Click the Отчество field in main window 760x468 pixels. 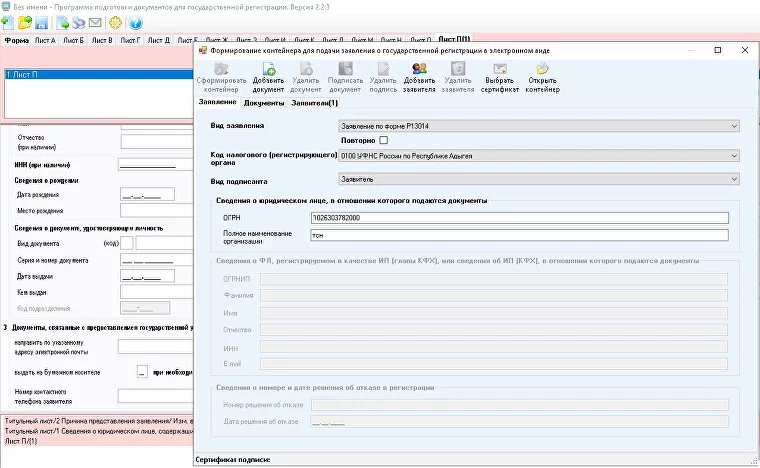pyautogui.click(x=157, y=141)
